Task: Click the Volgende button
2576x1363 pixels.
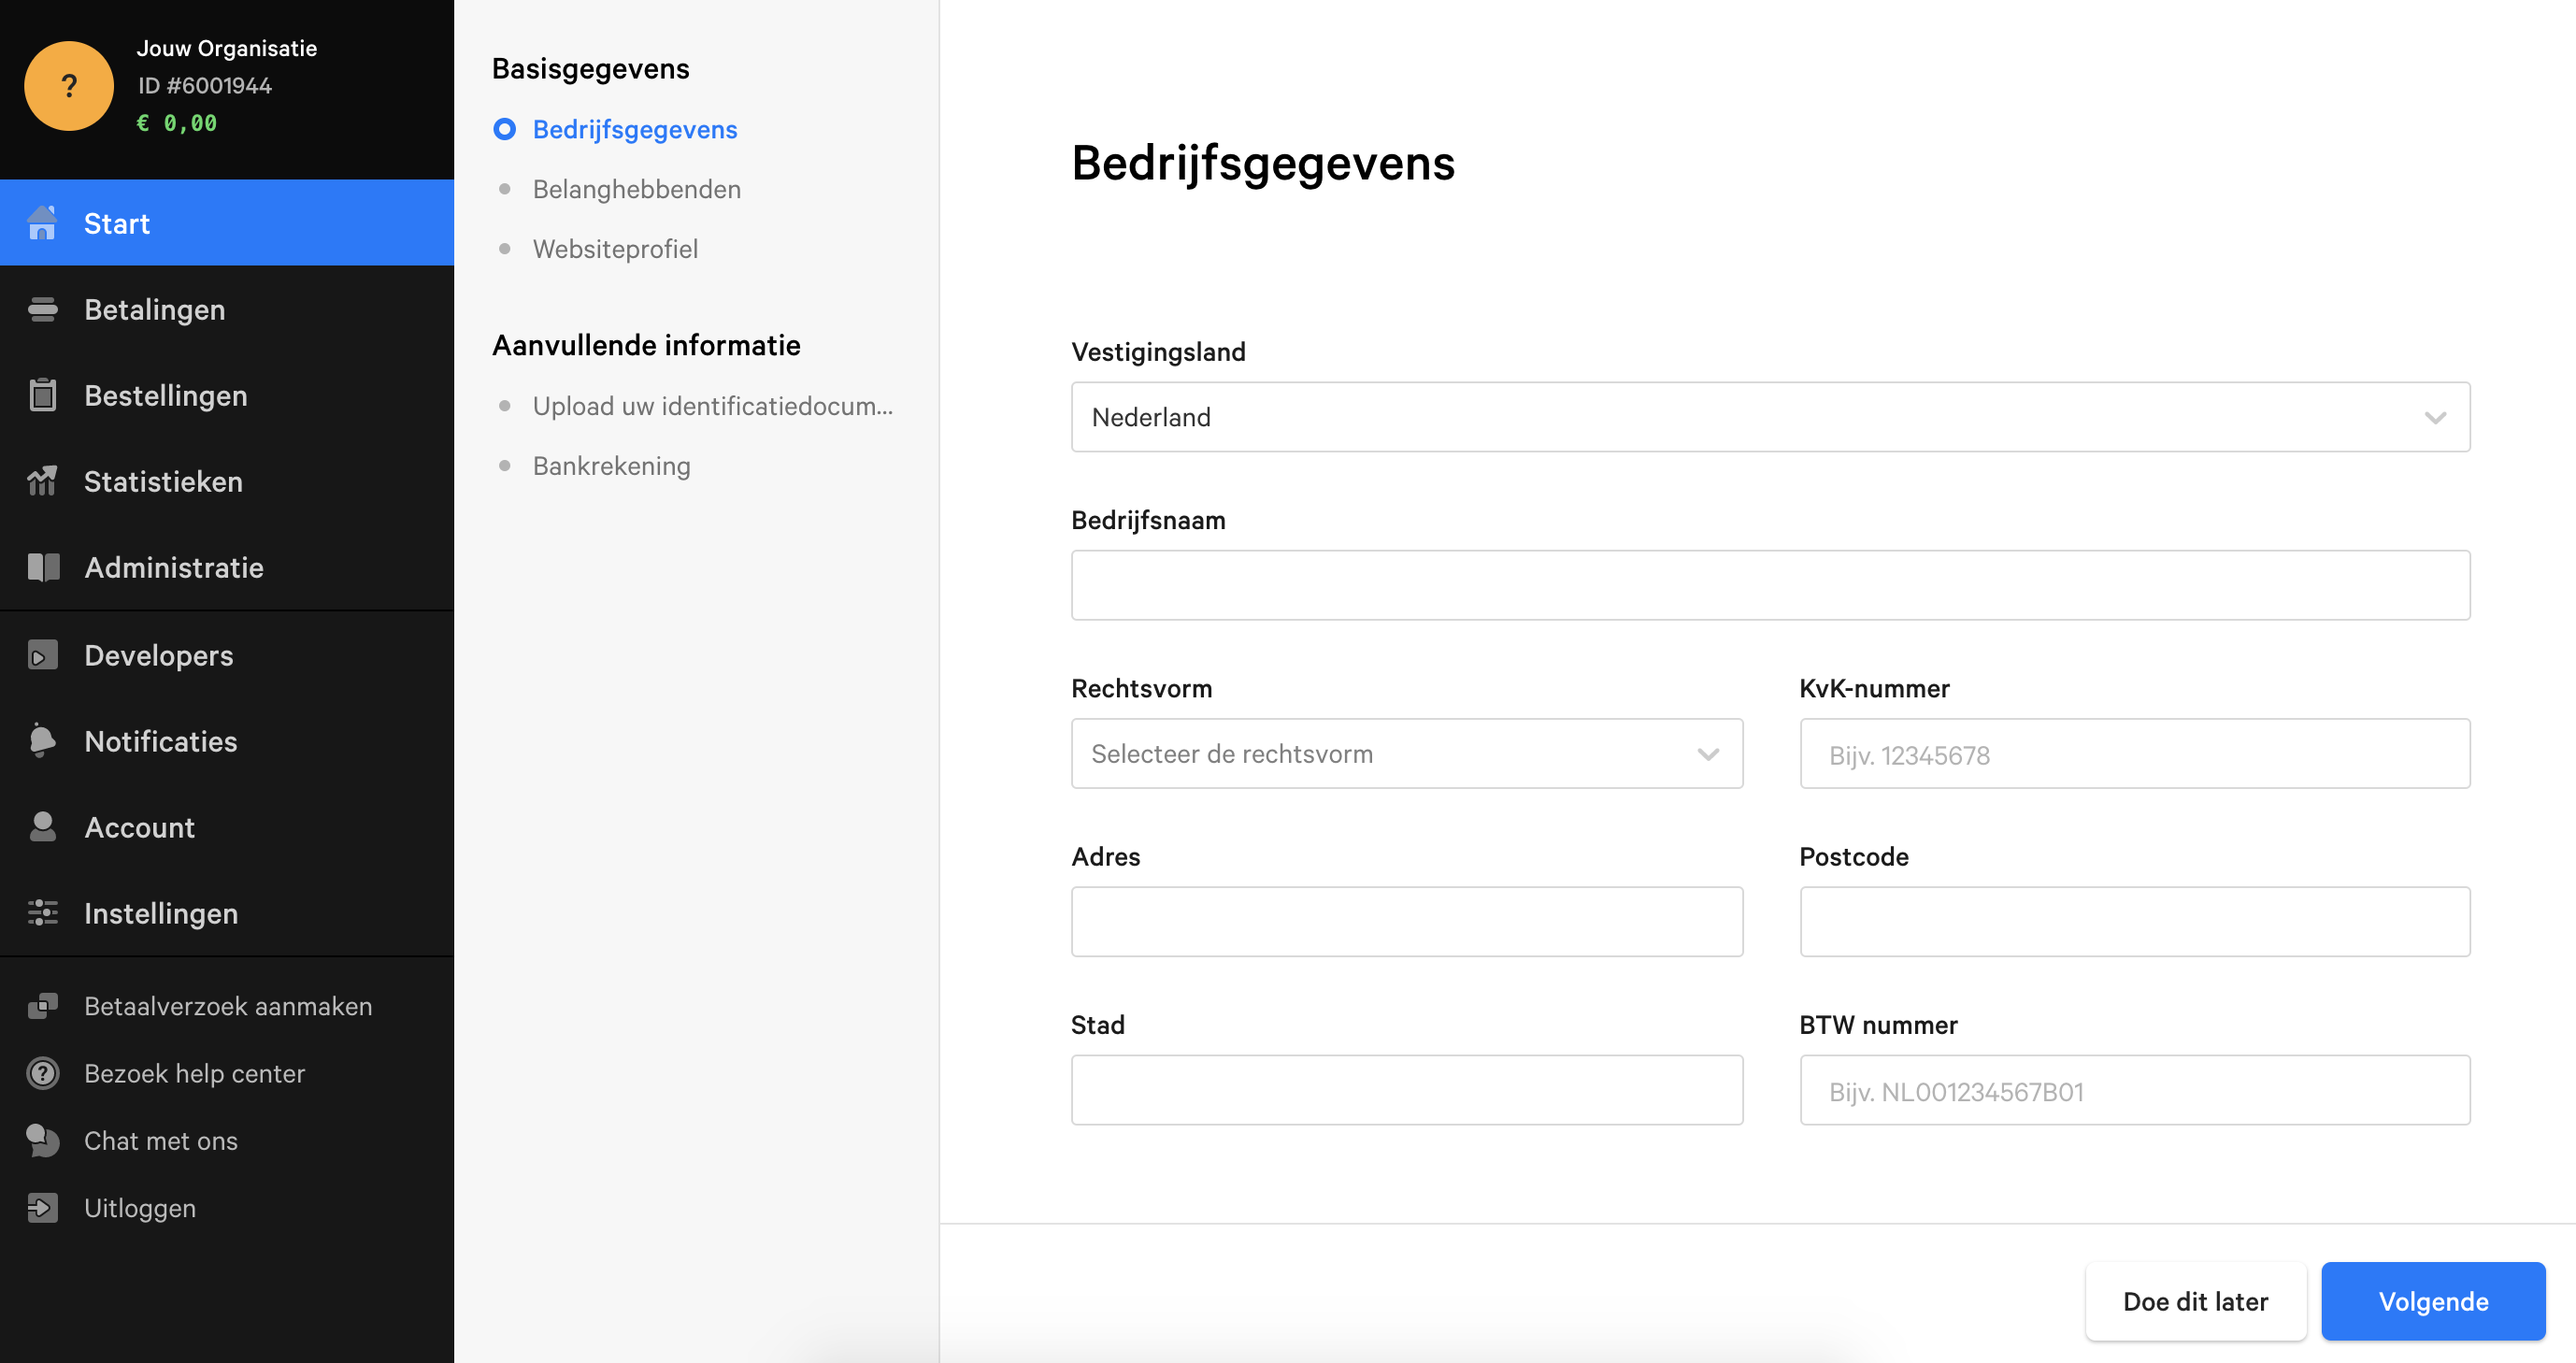Action: coord(2433,1301)
